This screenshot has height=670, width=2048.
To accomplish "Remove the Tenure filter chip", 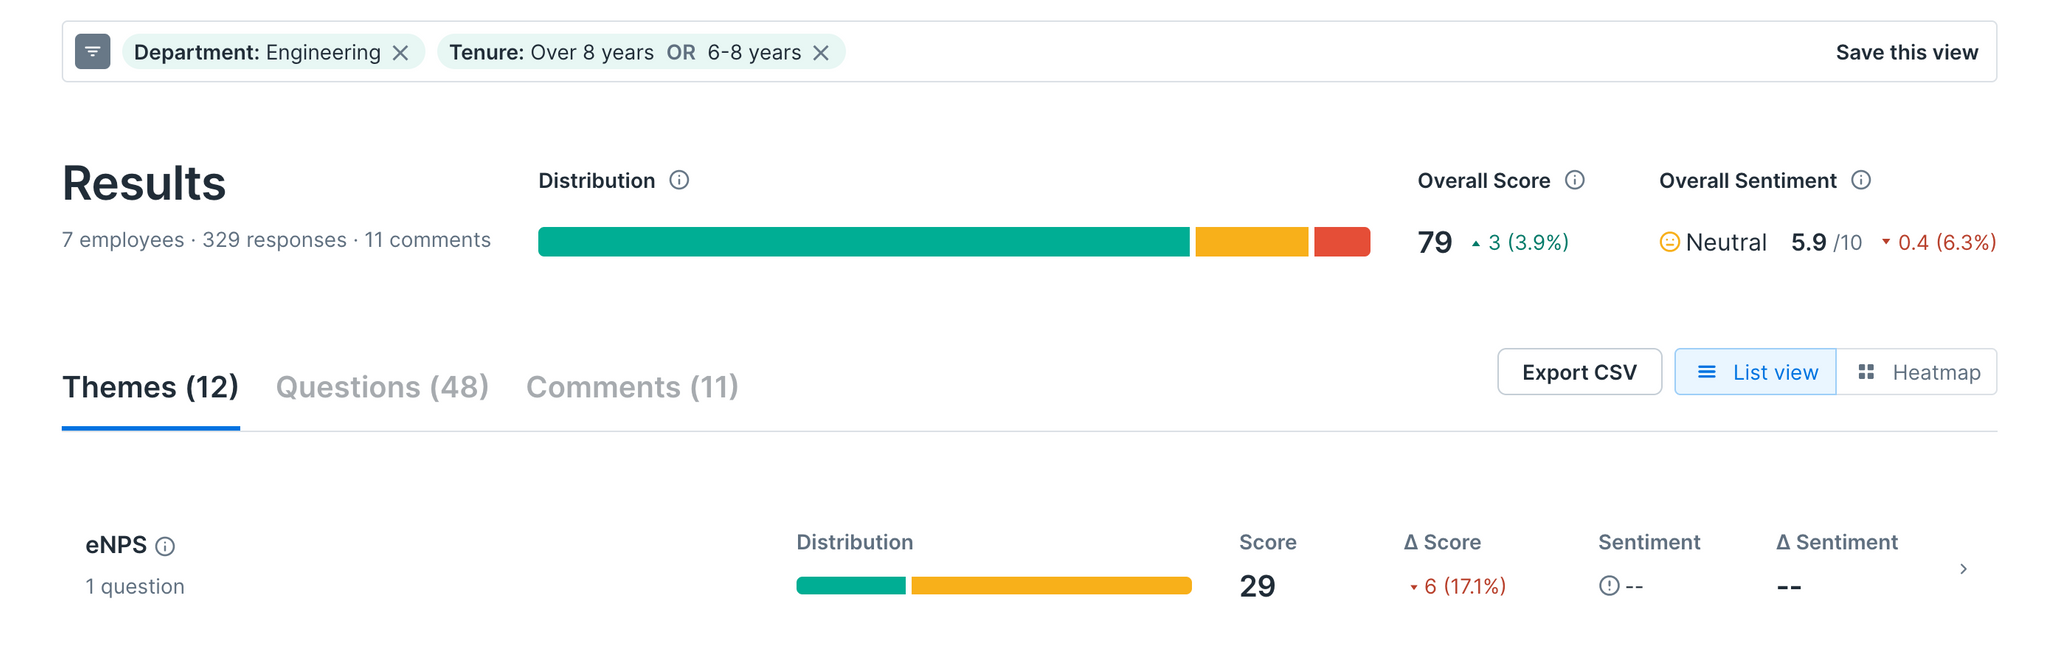I will (821, 53).
